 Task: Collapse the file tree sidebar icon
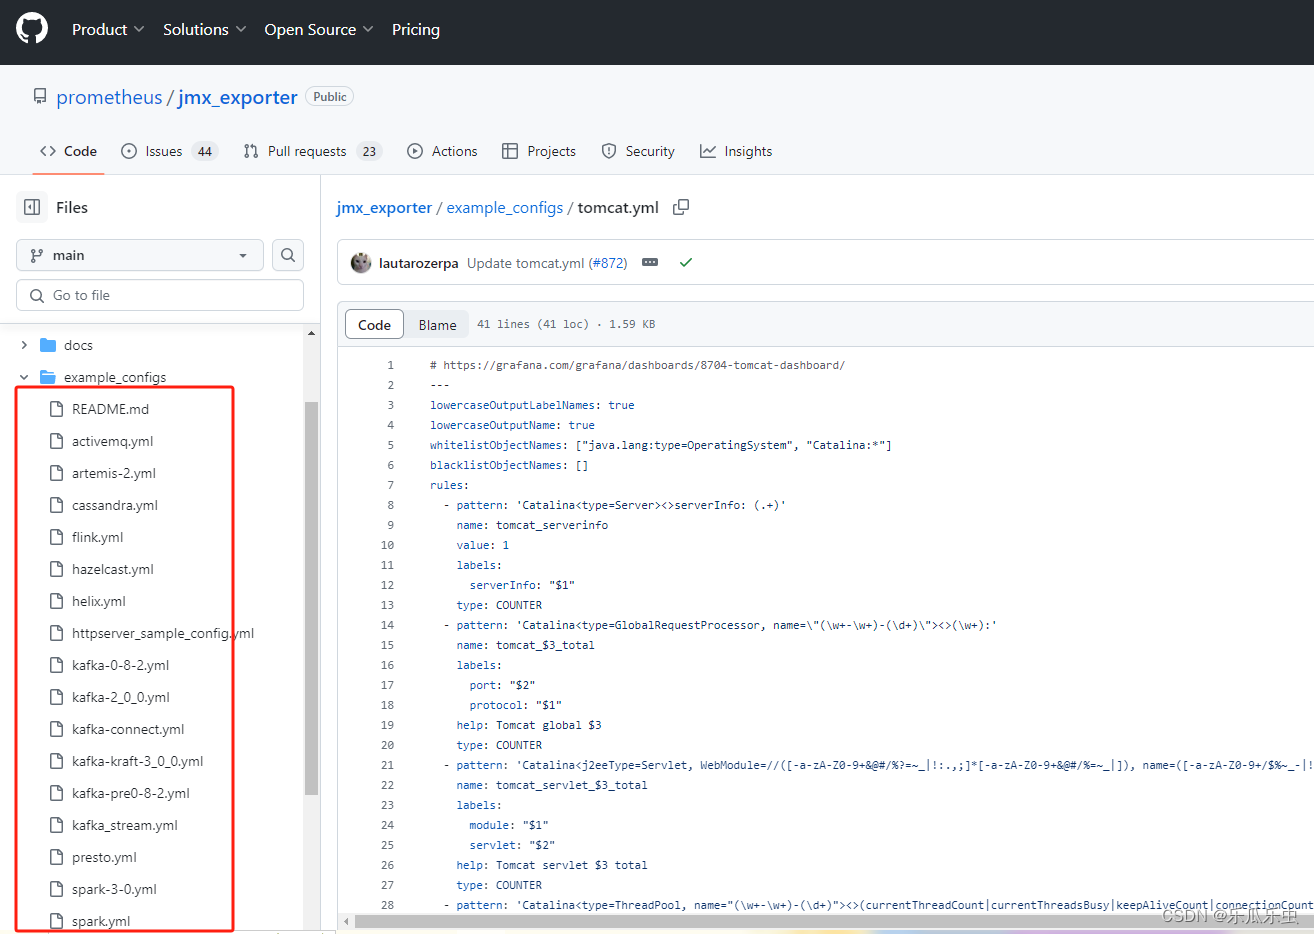[x=32, y=207]
